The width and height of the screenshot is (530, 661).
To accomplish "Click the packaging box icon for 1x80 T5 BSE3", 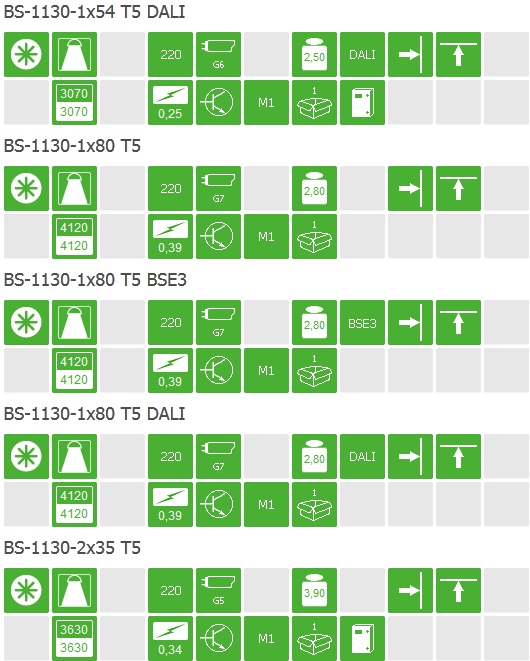I will coord(315,371).
